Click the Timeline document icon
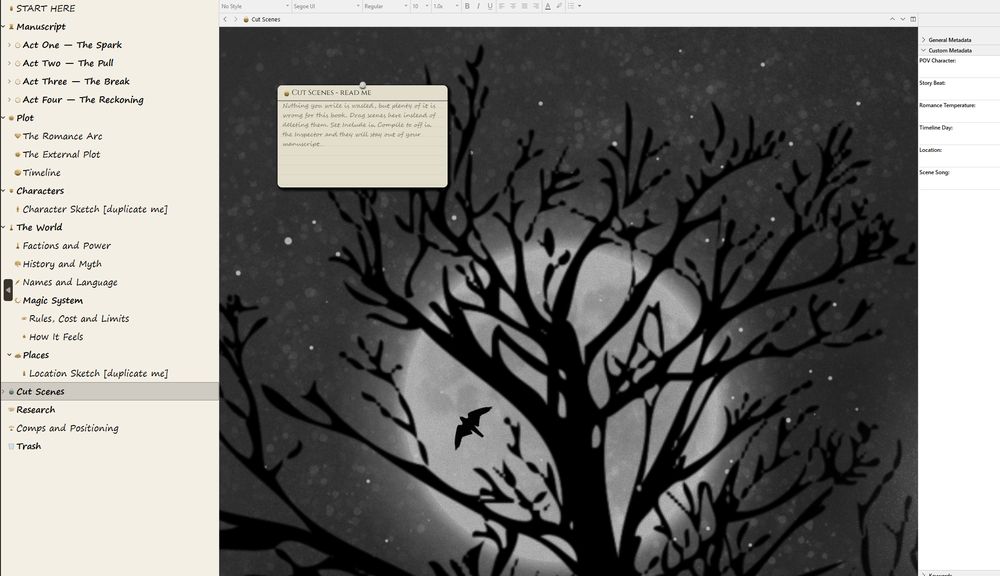 pyautogui.click(x=18, y=173)
